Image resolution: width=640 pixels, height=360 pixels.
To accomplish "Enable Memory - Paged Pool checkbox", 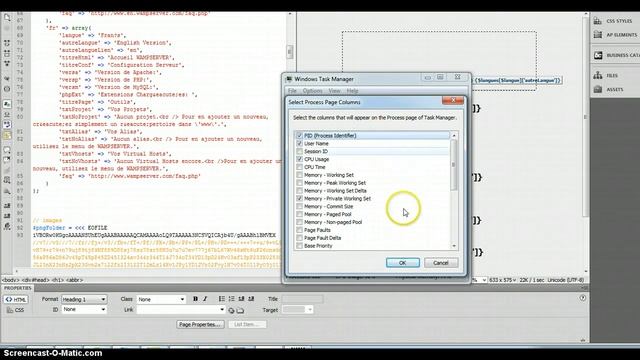I will point(299,214).
